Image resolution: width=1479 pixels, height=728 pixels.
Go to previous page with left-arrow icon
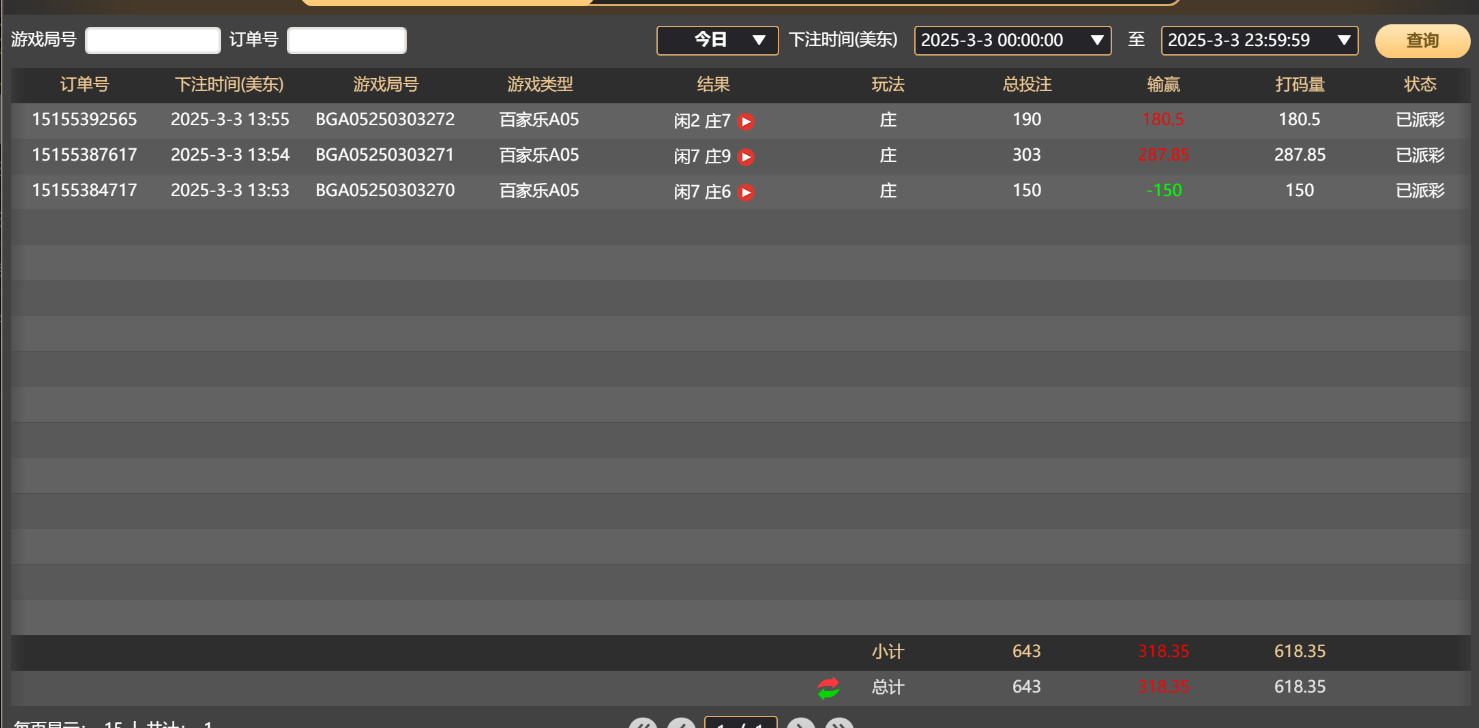tap(682, 723)
